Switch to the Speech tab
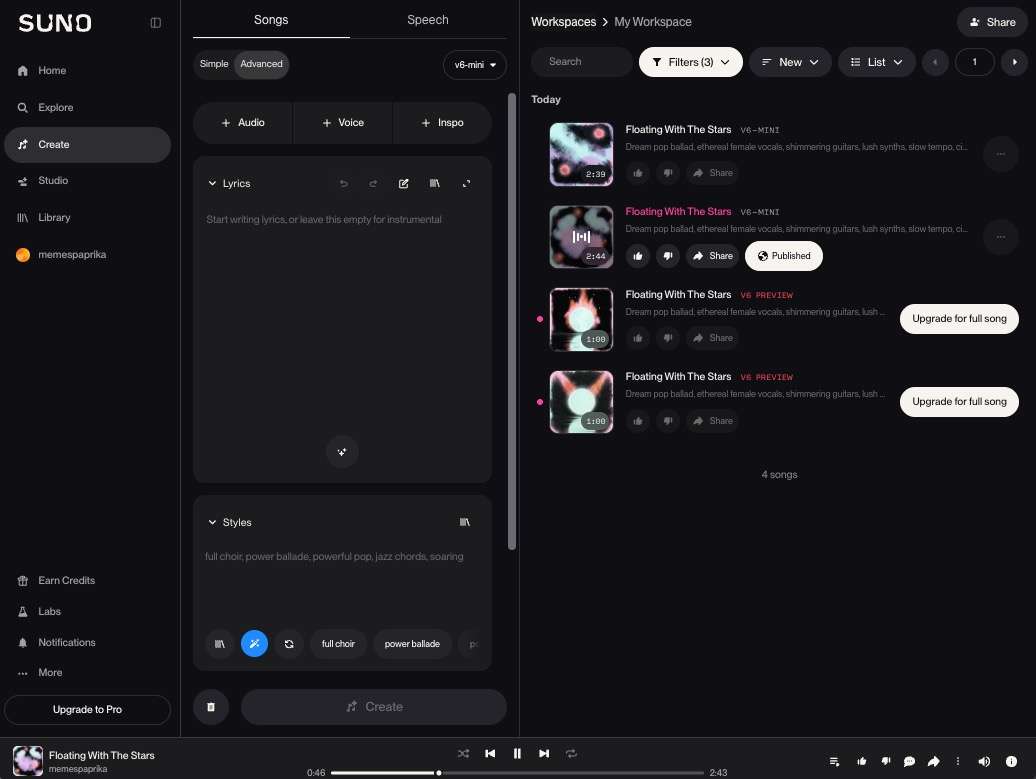 [x=427, y=20]
